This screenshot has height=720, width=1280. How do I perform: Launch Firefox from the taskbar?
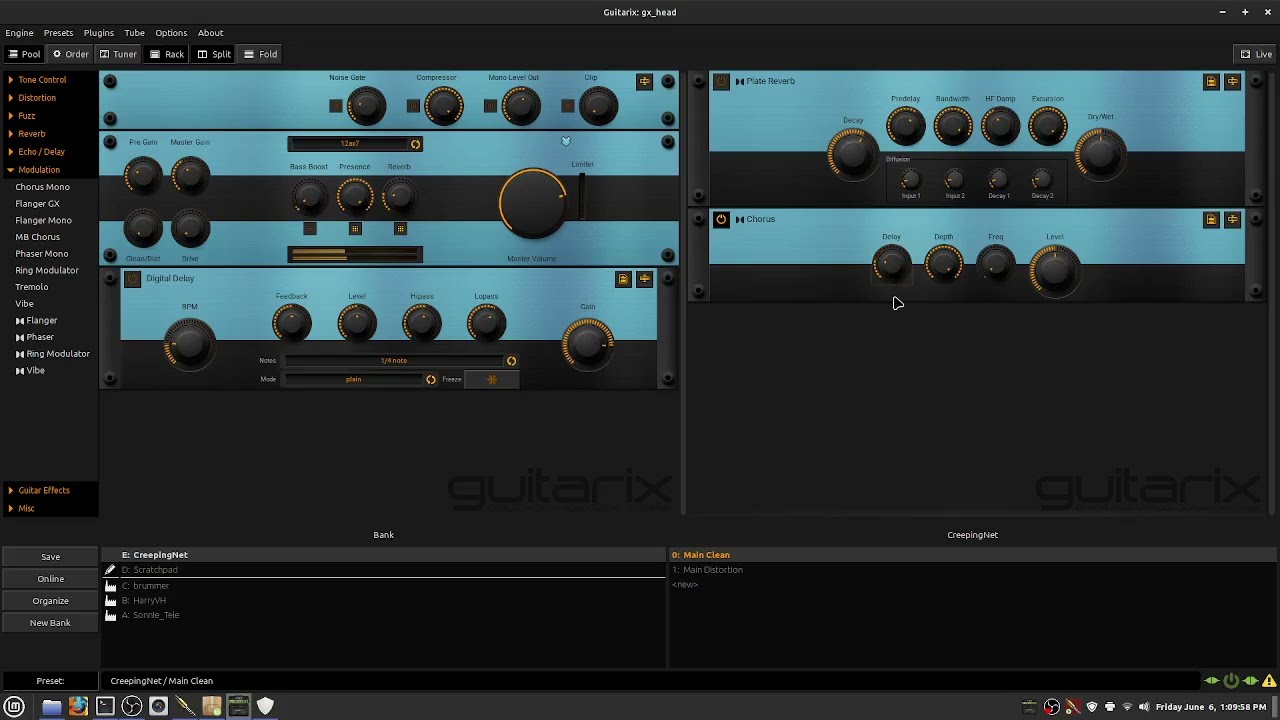[x=78, y=707]
